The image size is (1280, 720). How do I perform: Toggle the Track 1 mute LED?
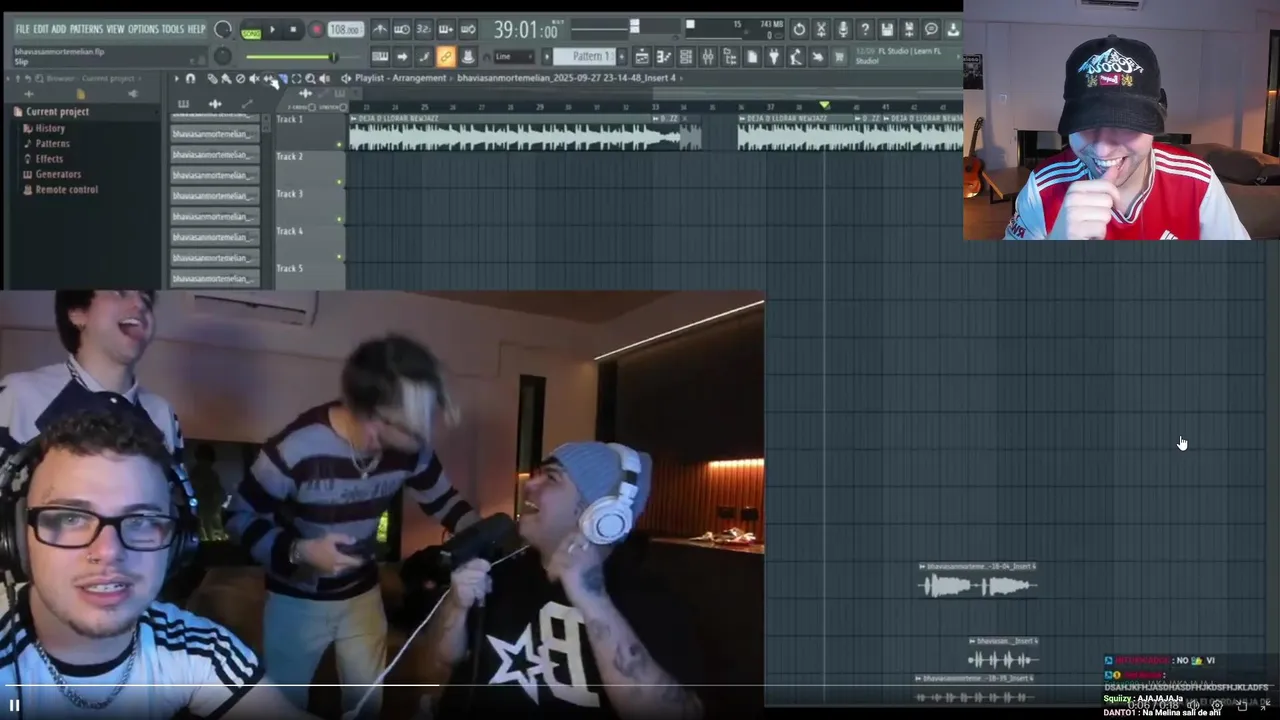(x=340, y=145)
